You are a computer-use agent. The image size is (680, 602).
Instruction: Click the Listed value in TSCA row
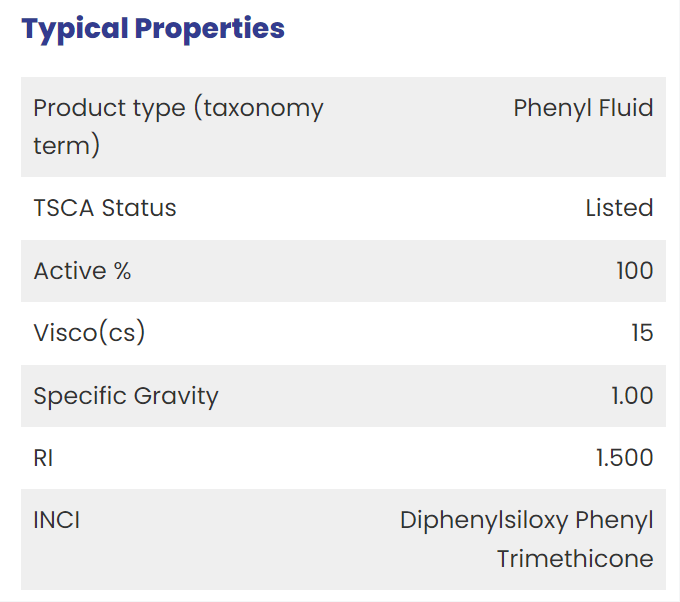(619, 208)
